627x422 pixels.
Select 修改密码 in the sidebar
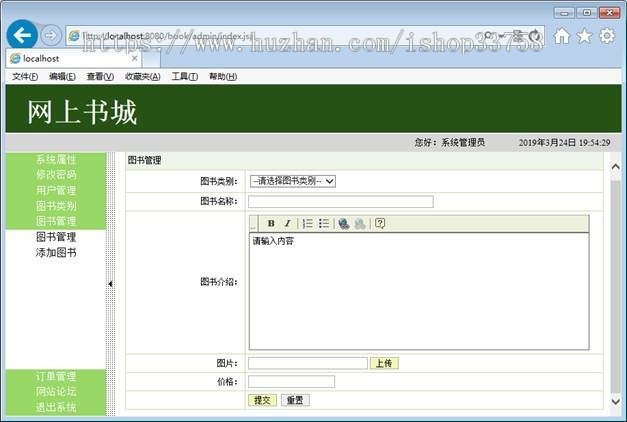tap(56, 175)
